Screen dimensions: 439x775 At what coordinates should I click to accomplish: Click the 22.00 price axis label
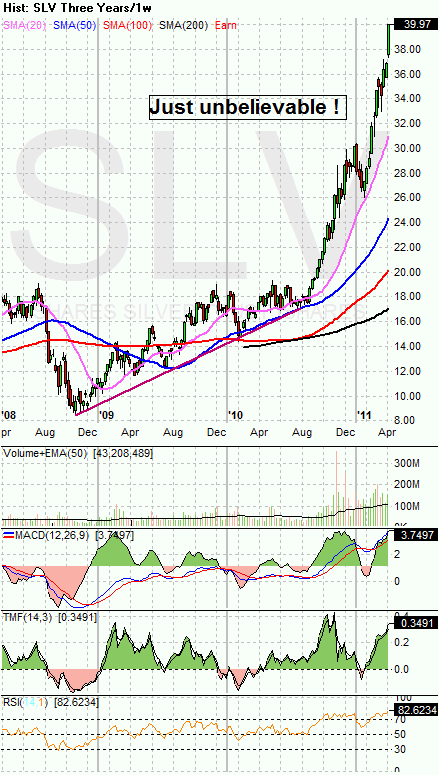click(408, 247)
